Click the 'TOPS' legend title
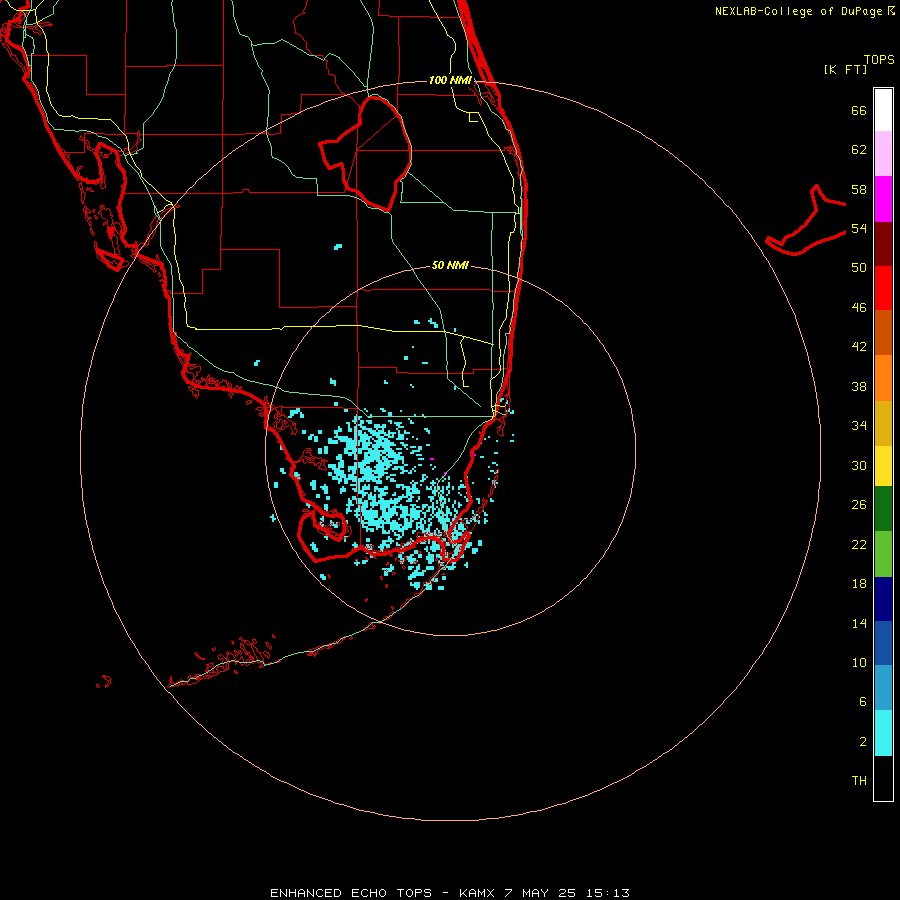 879,59
